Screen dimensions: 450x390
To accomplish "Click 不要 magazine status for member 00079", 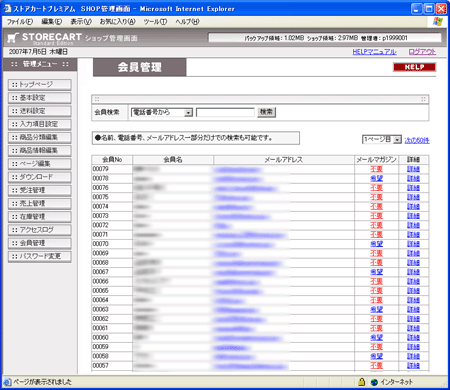I will coord(376,169).
